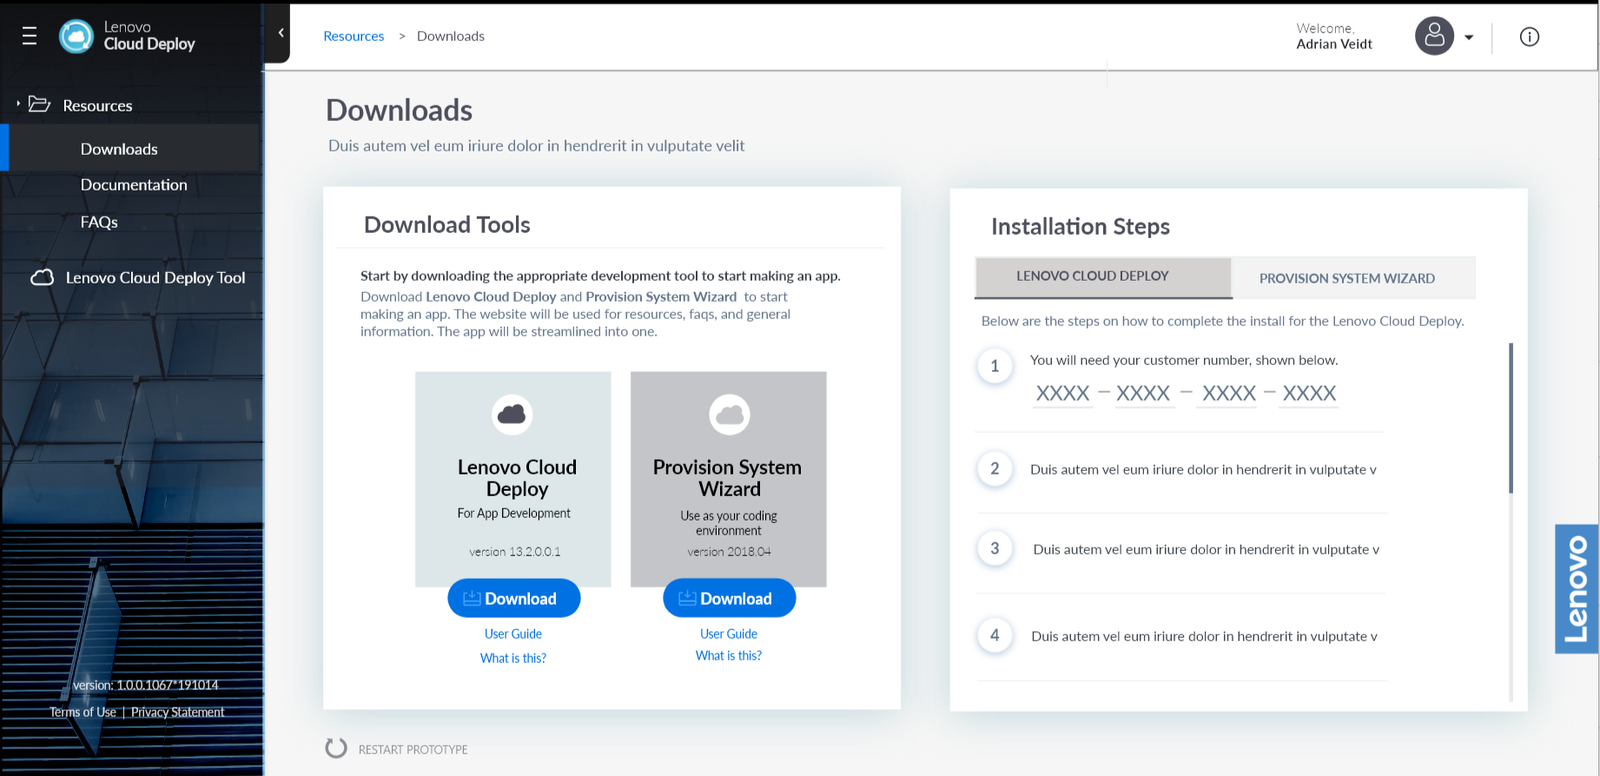The width and height of the screenshot is (1600, 776).
Task: Click the cloud icon beside Lenovo Cloud Deploy Tool
Action: point(42,277)
